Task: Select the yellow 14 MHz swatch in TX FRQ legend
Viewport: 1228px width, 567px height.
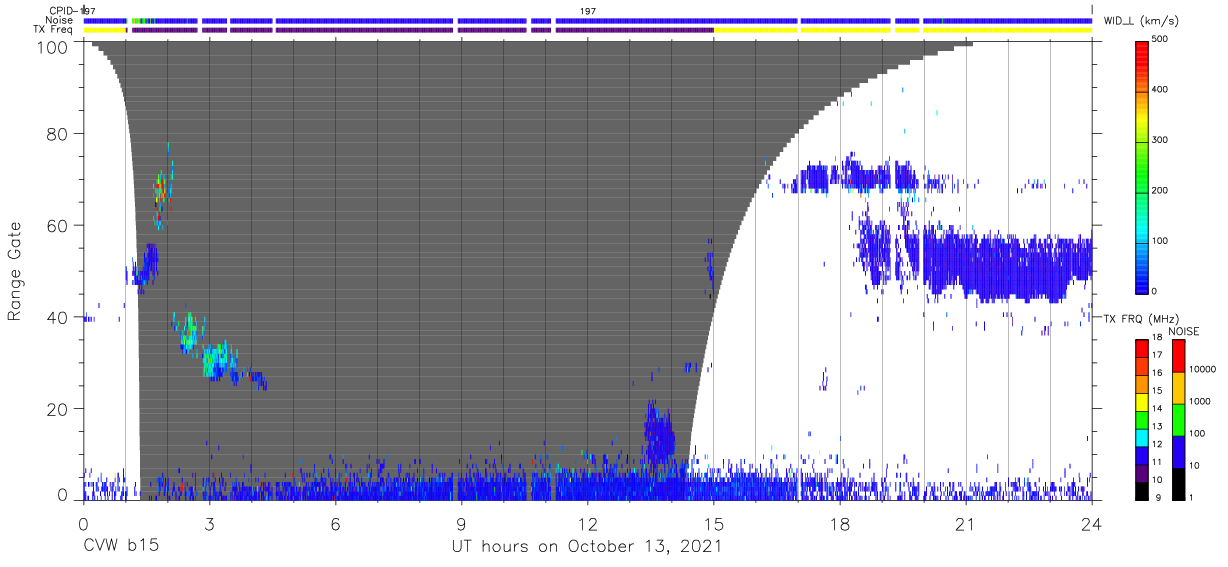Action: 1142,408
